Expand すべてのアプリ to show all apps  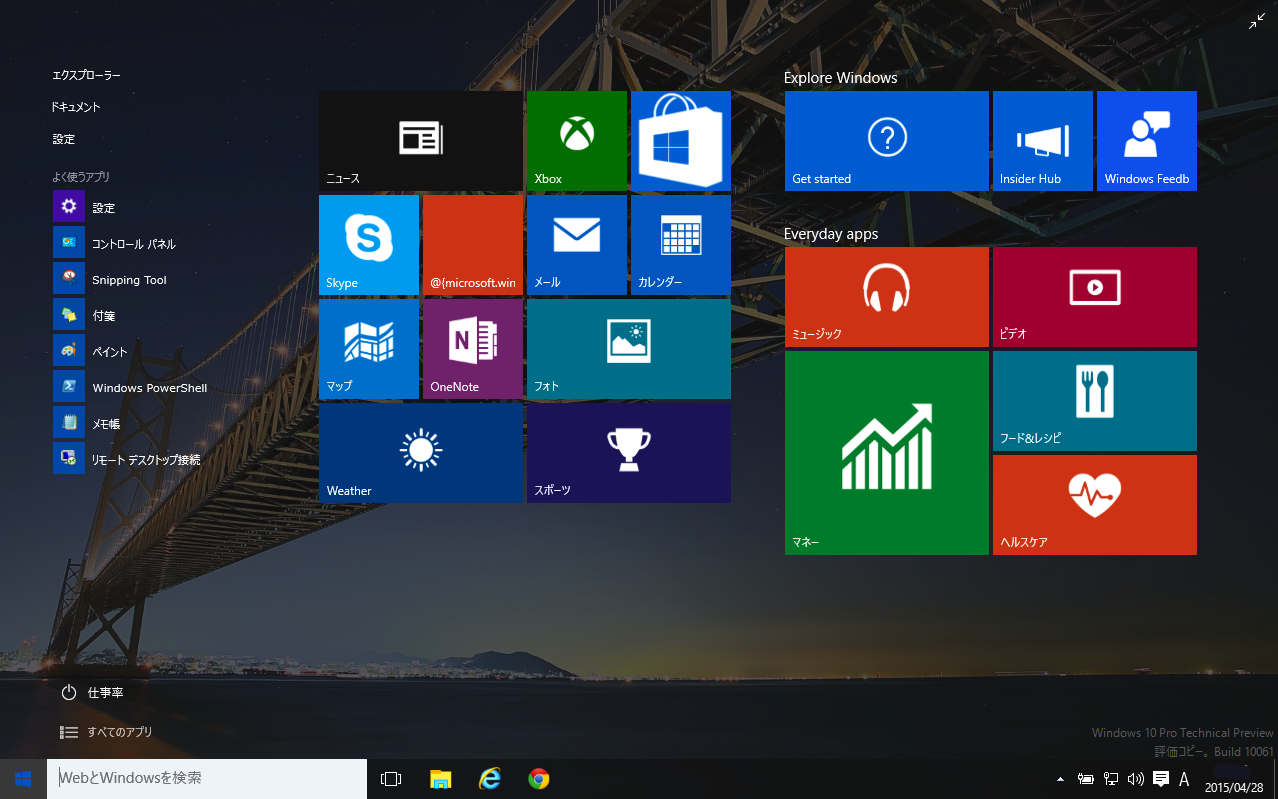(104, 732)
